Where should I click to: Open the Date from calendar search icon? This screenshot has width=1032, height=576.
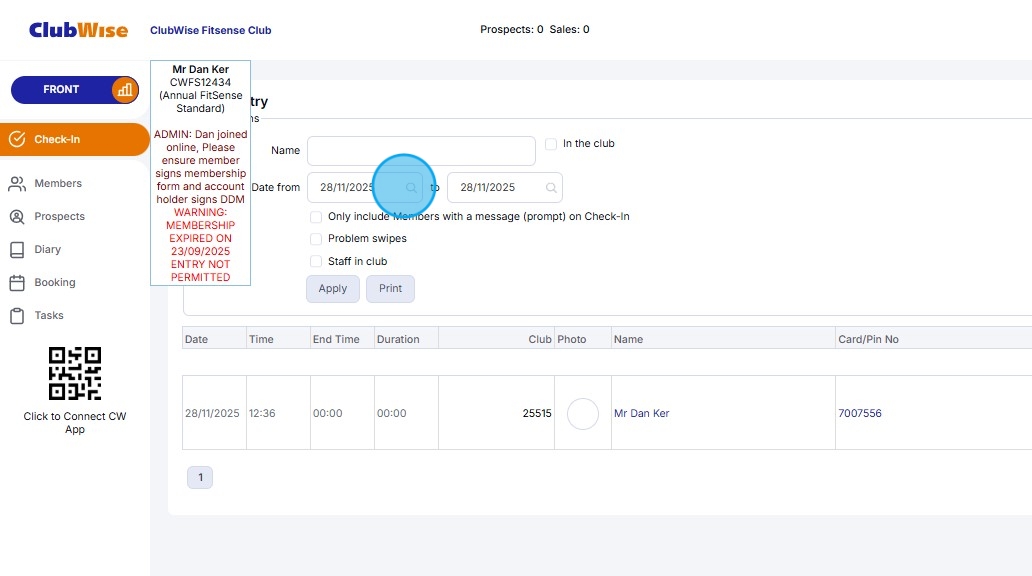411,188
